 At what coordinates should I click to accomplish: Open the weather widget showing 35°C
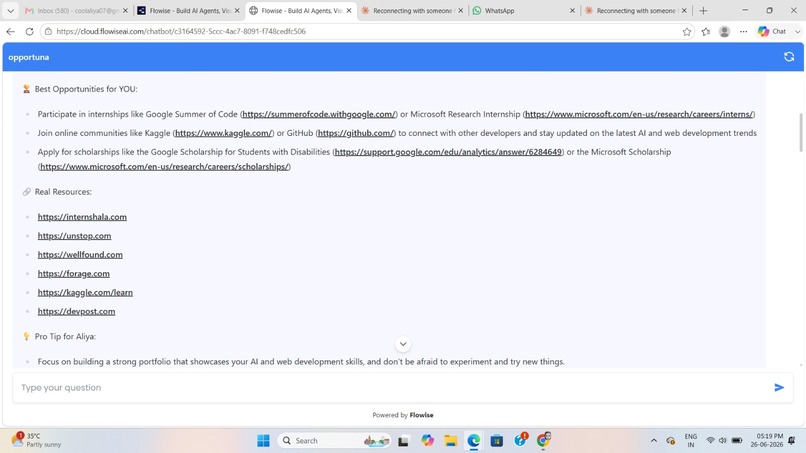point(36,440)
